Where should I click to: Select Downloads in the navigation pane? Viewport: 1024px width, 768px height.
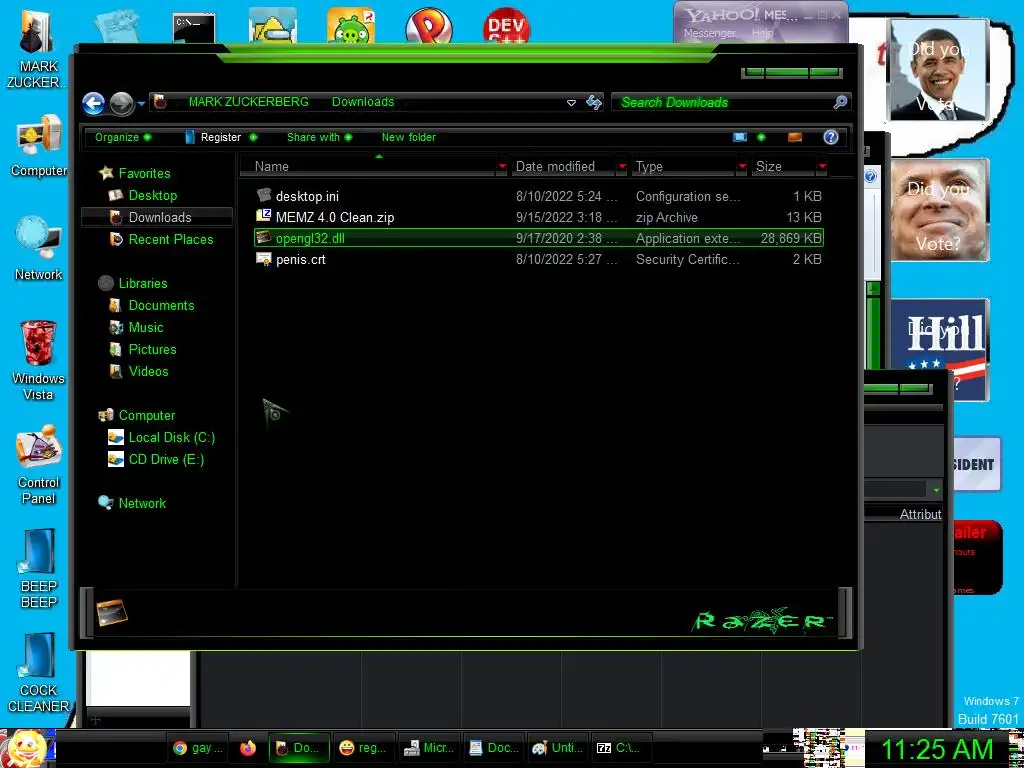(157, 217)
